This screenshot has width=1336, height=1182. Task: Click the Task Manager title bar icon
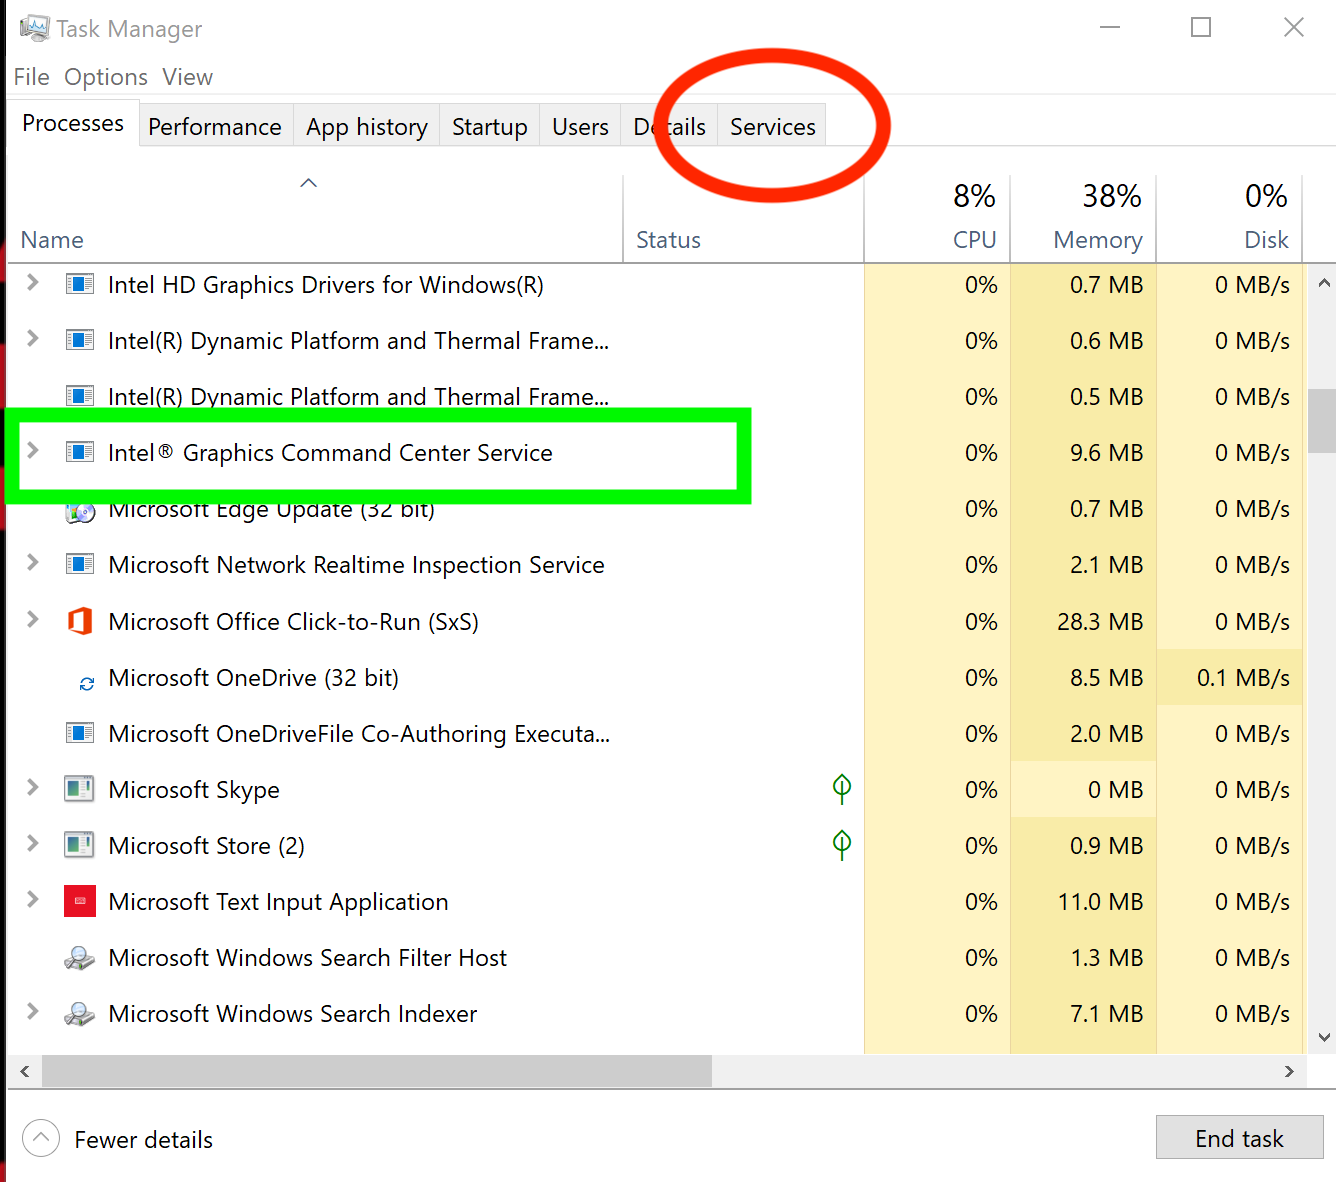pyautogui.click(x=33, y=28)
